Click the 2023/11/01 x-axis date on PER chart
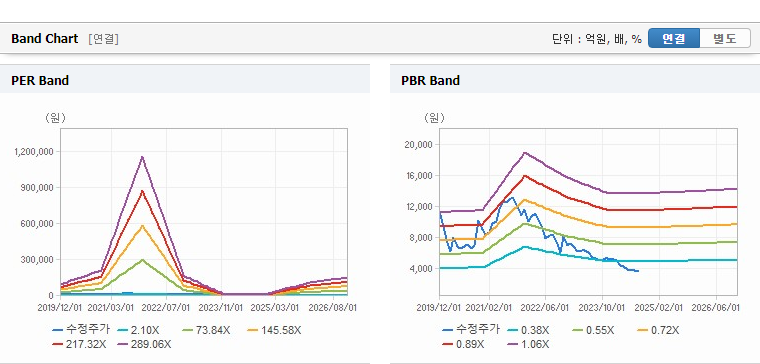 pyautogui.click(x=222, y=308)
